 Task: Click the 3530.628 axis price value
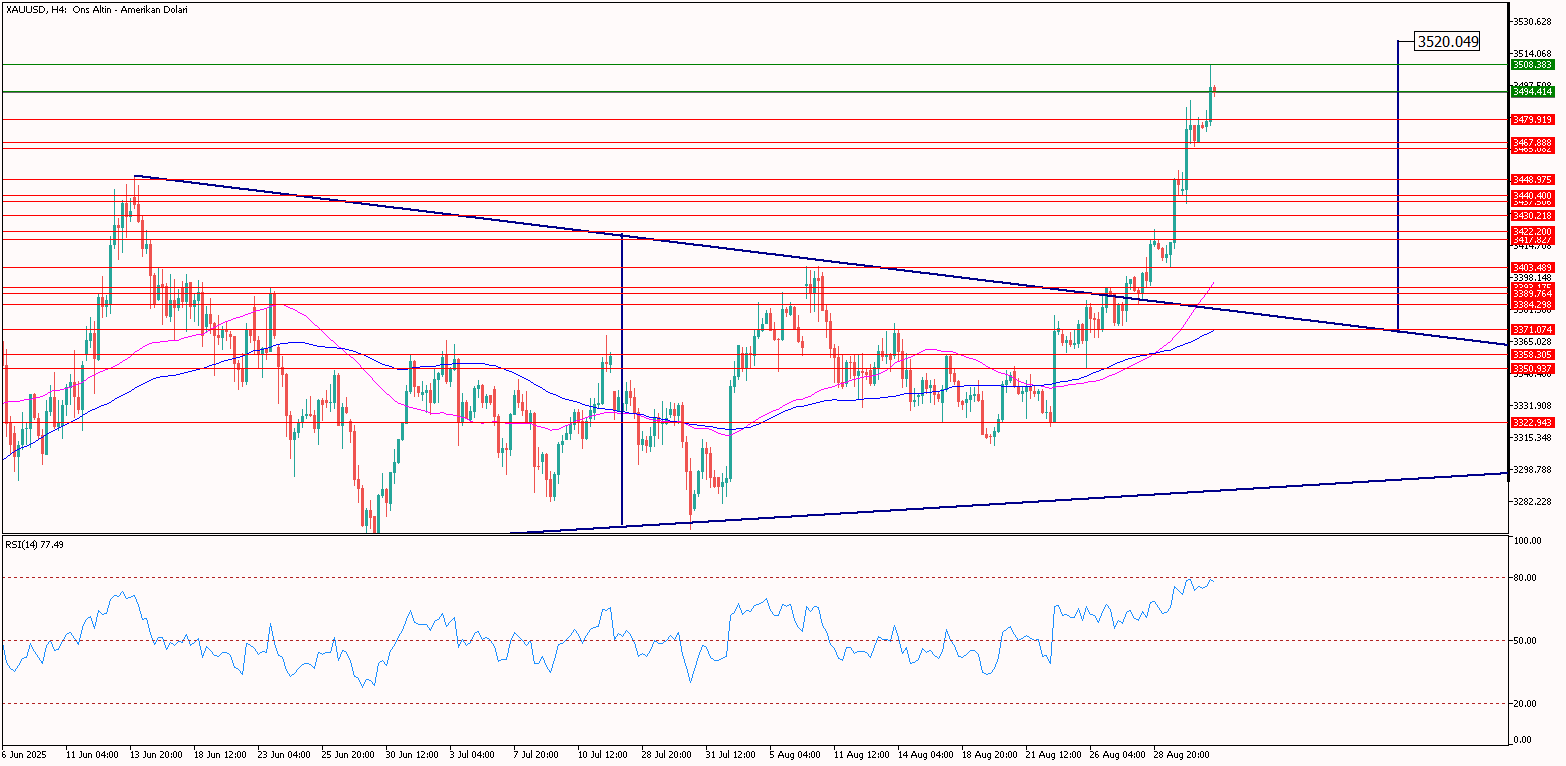[x=1532, y=21]
